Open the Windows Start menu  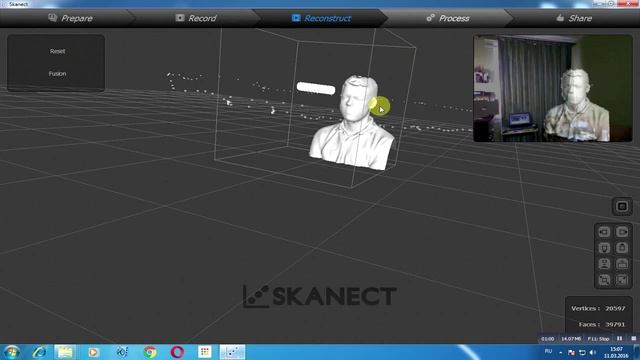coord(12,352)
